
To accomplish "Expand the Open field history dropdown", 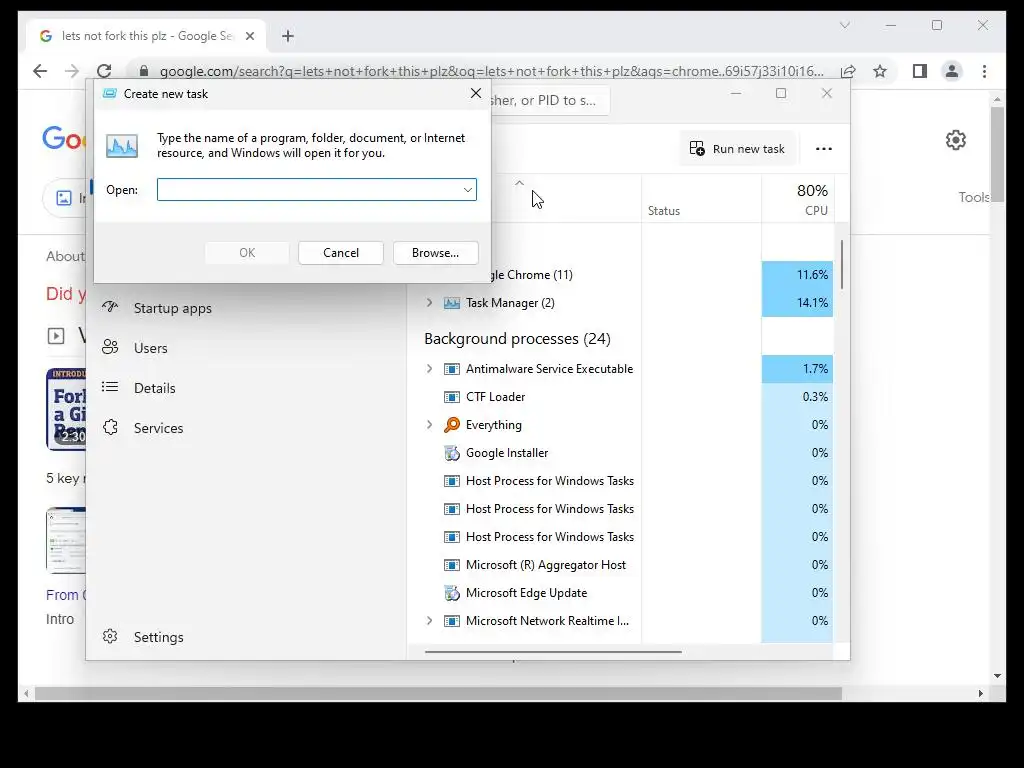I will [468, 189].
